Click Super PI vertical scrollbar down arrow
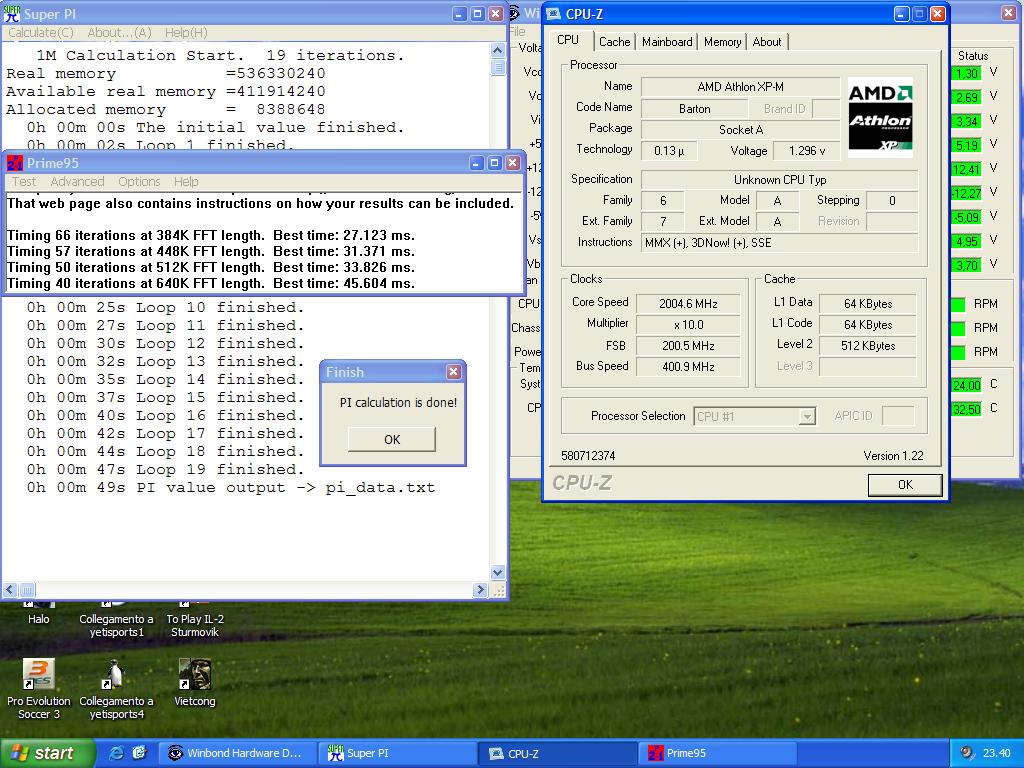This screenshot has height=768, width=1024. pos(498,572)
